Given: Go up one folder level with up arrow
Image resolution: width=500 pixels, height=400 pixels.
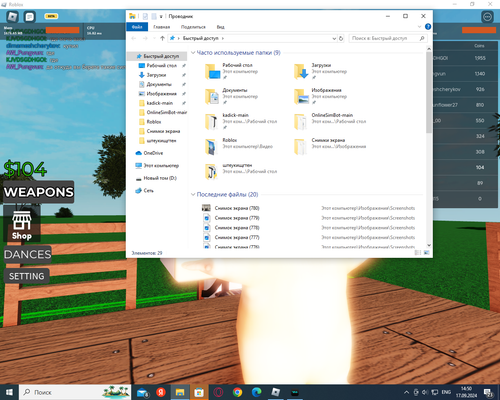Looking at the screenshot, I should [x=162, y=38].
